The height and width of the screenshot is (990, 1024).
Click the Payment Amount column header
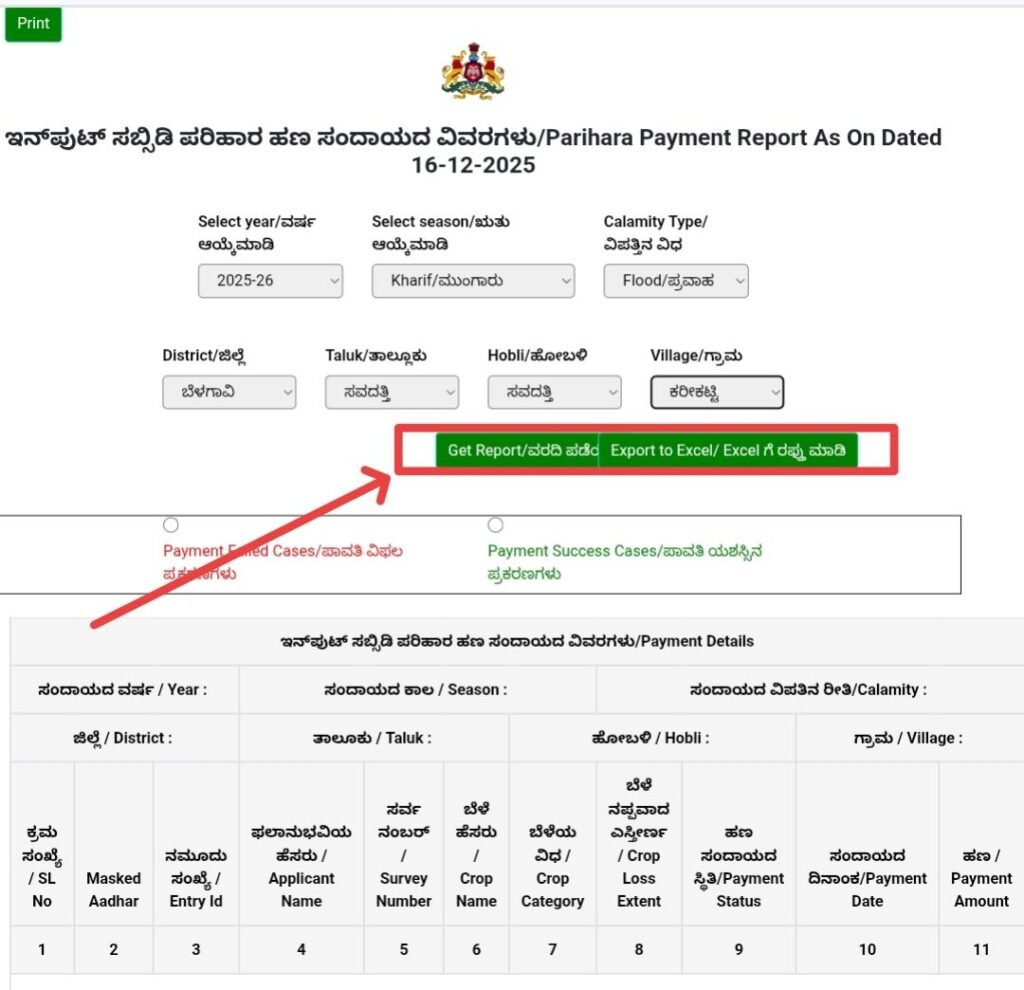[x=981, y=878]
